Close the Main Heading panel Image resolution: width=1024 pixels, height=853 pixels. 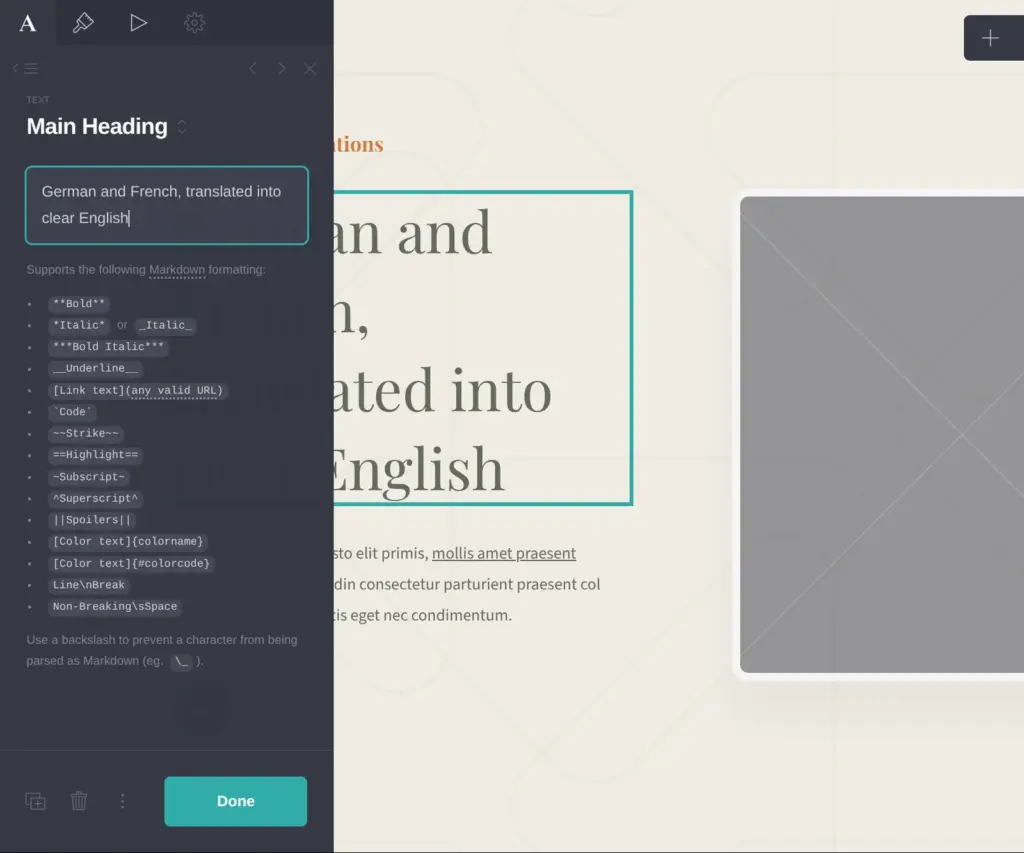click(x=310, y=68)
